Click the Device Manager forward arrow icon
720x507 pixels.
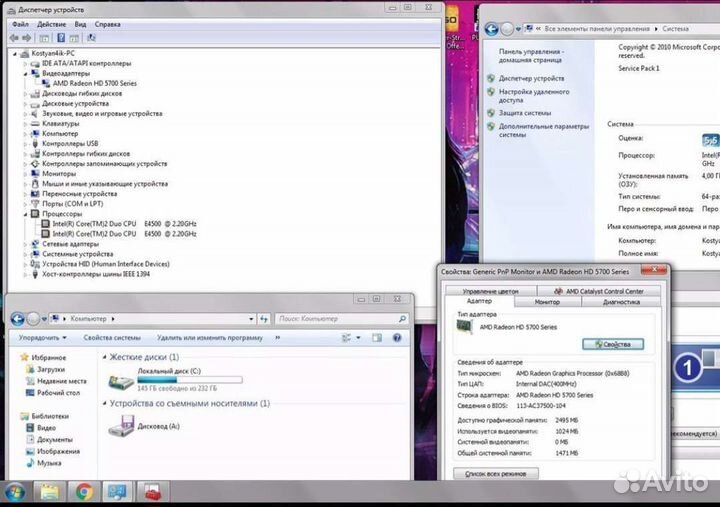pyautogui.click(x=27, y=38)
